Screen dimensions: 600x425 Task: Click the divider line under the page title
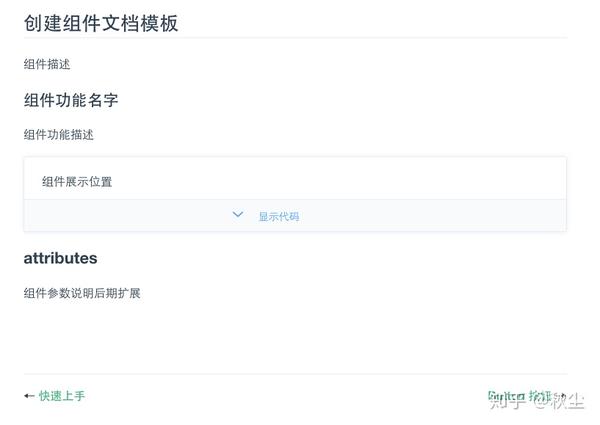[x=295, y=38]
